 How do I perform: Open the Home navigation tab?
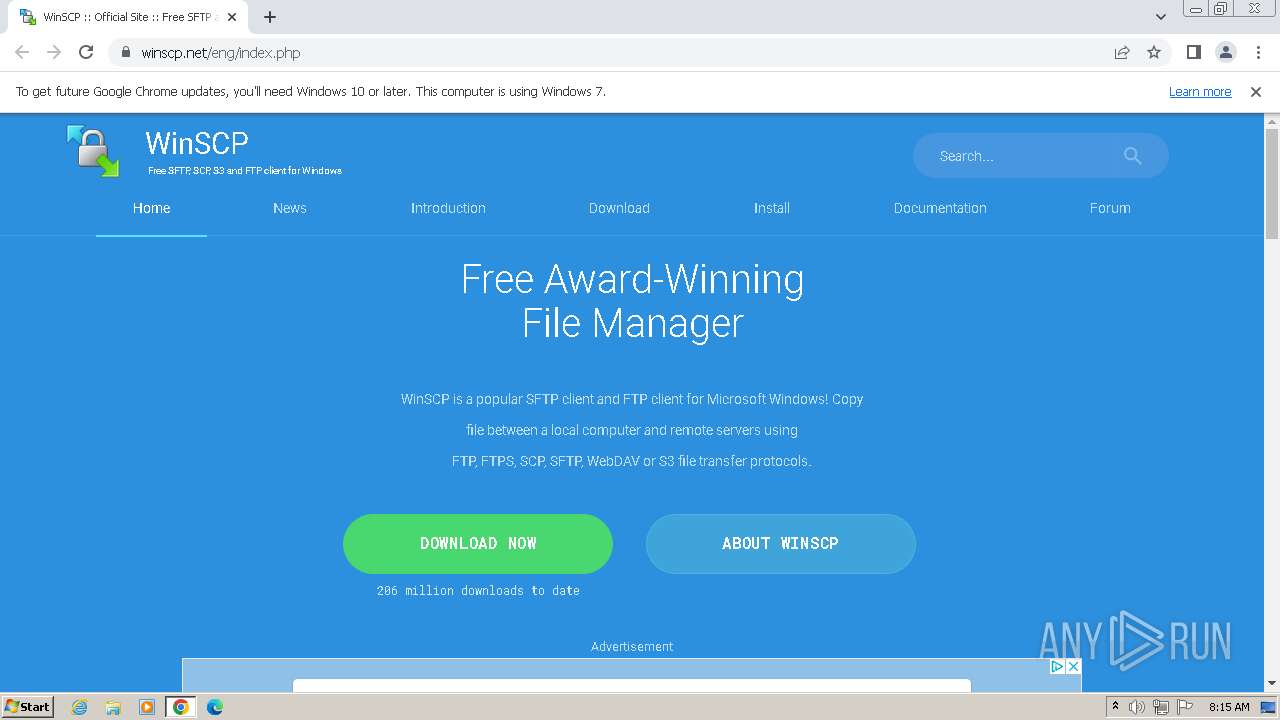pos(152,208)
